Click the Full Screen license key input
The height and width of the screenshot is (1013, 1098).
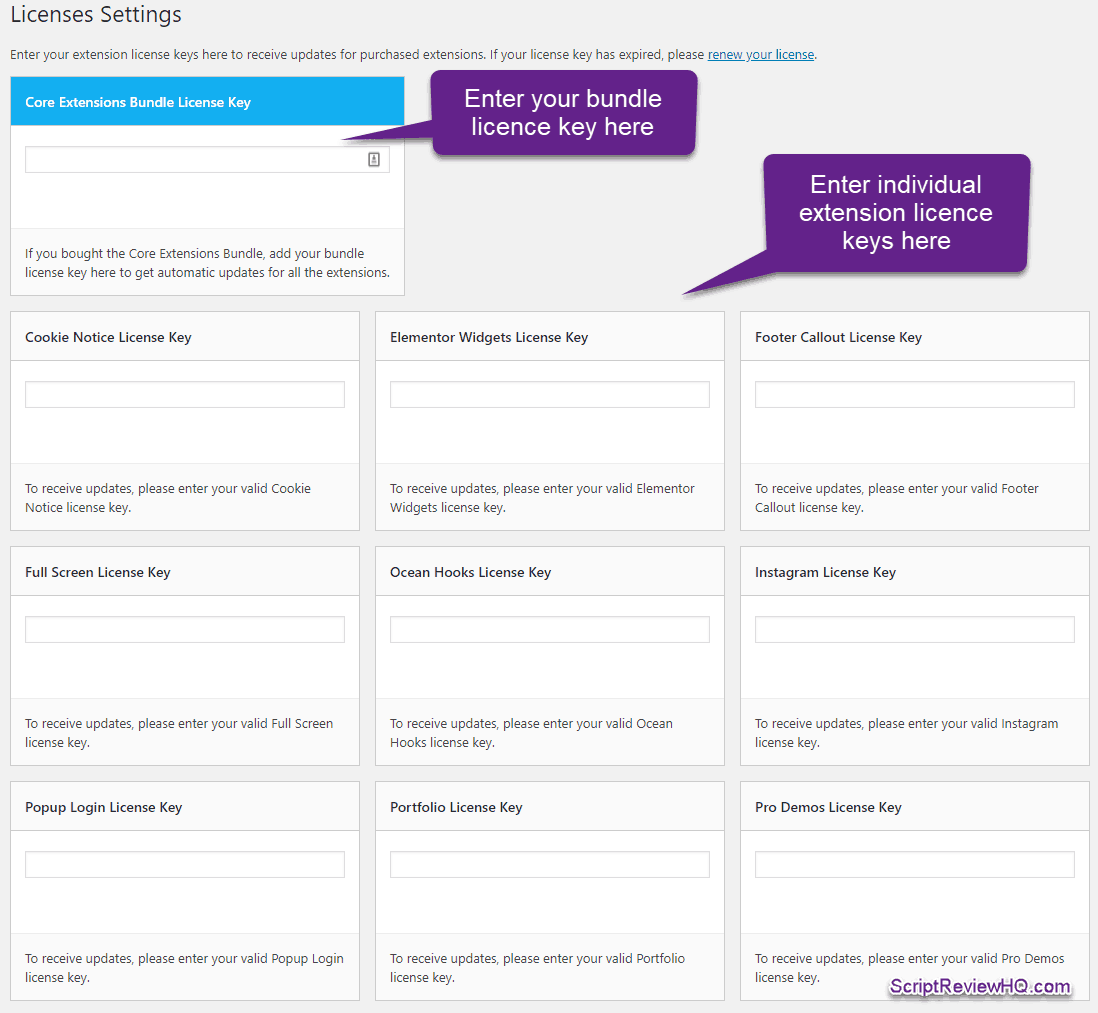point(185,629)
